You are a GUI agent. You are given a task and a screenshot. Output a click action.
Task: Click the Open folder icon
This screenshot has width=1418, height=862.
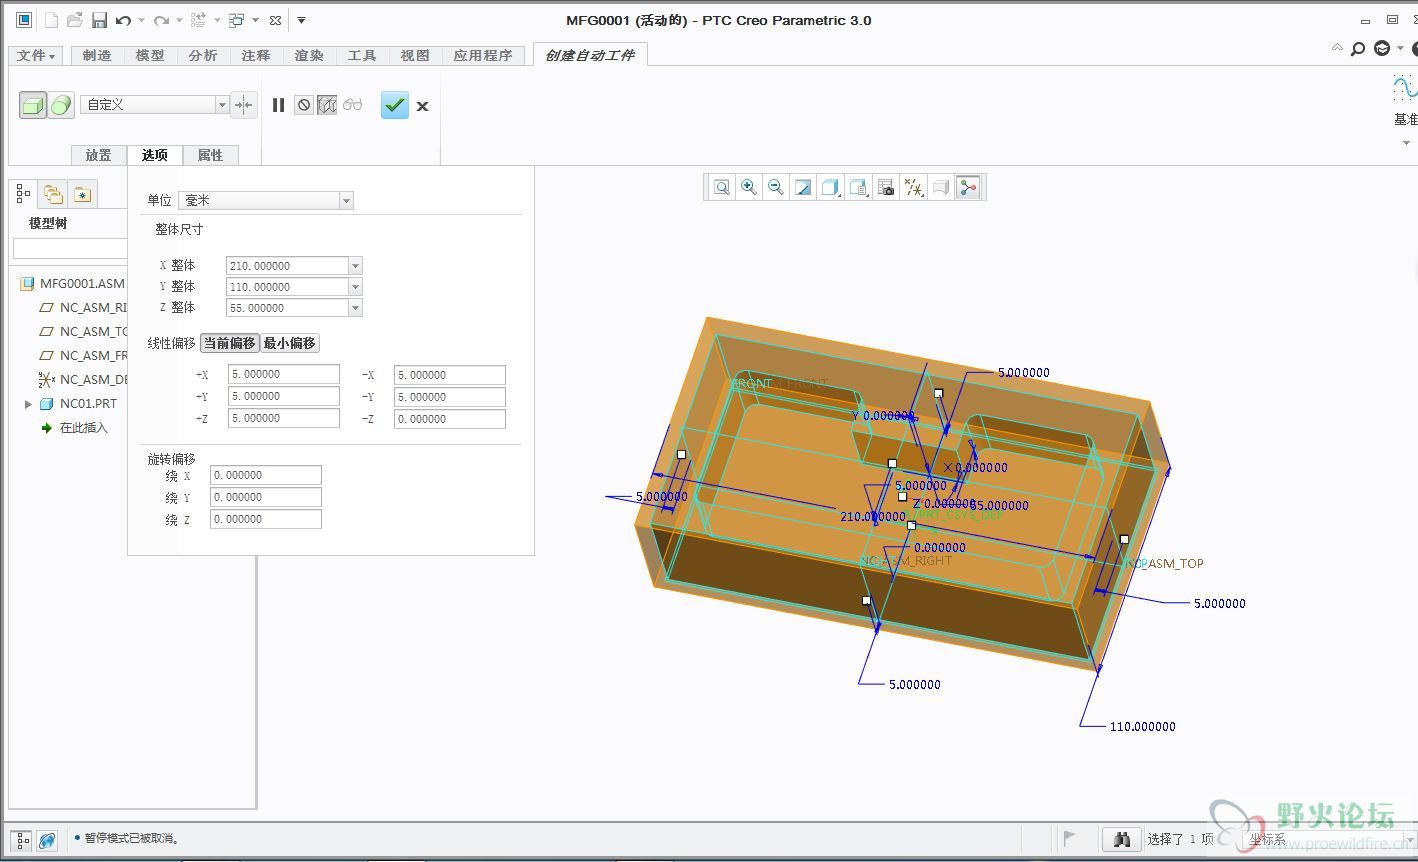click(x=75, y=20)
